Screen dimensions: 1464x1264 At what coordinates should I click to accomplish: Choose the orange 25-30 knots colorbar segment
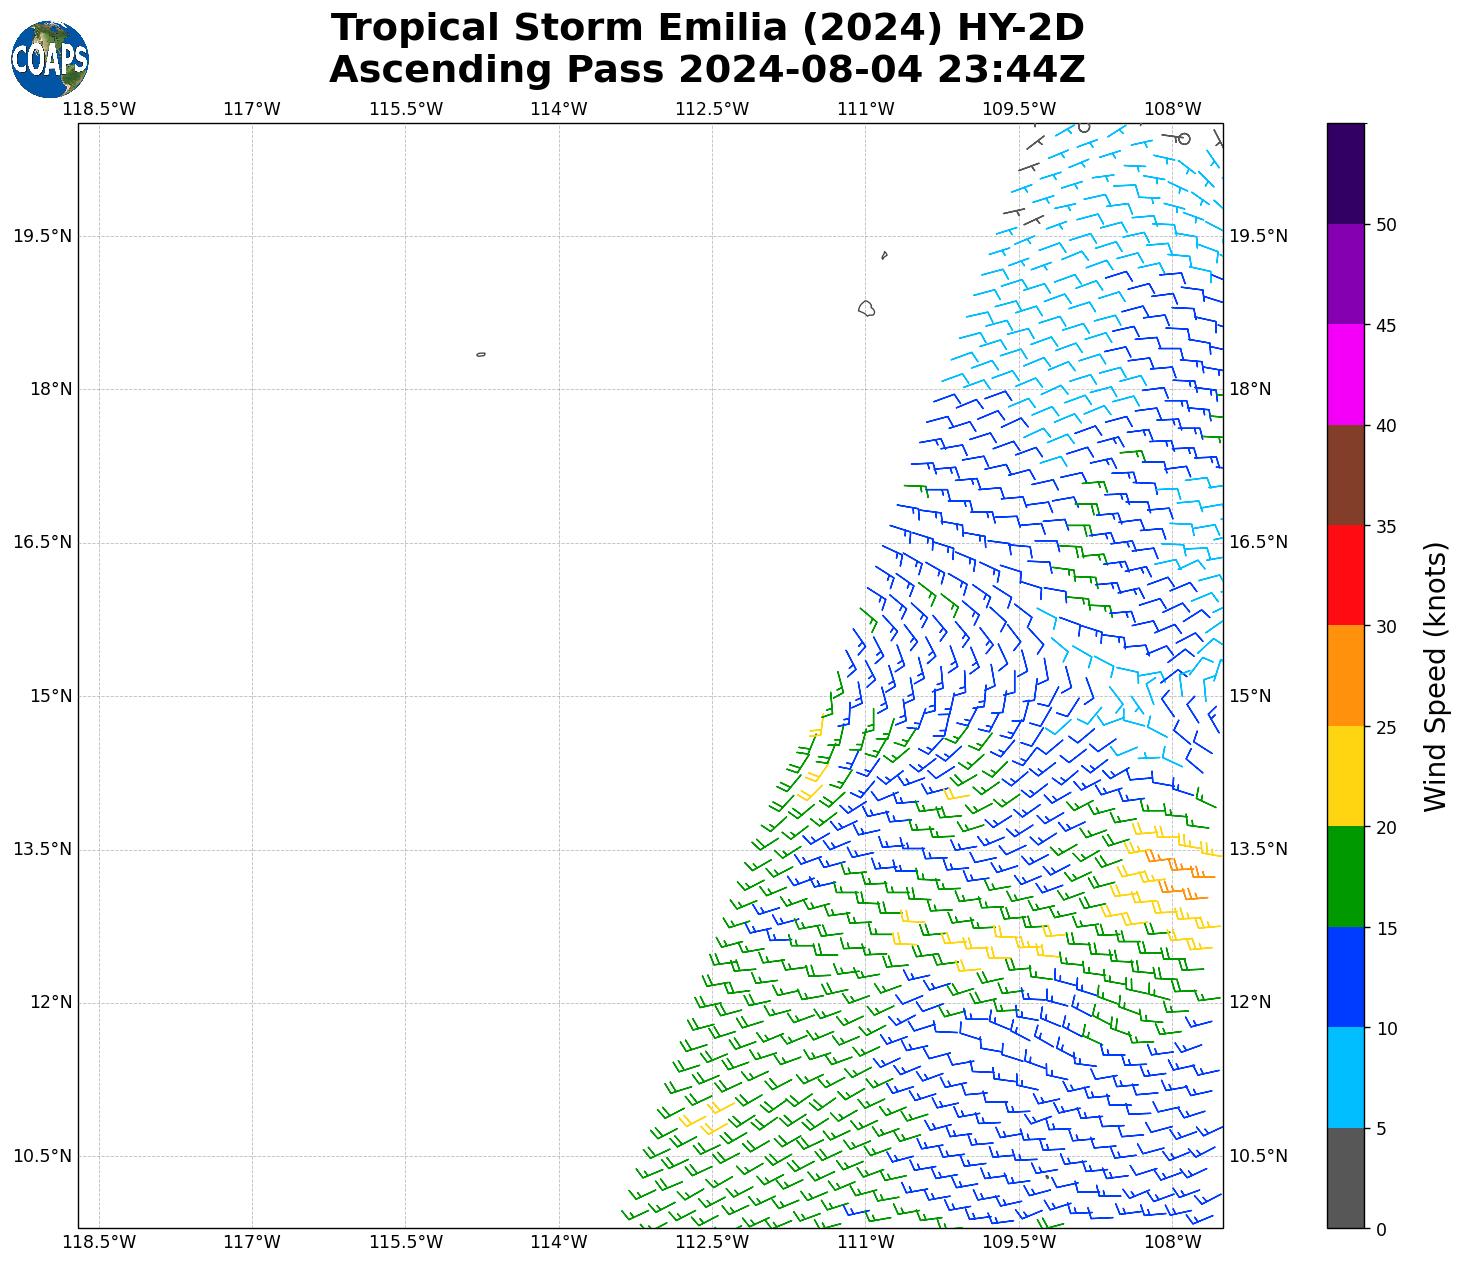[1345, 675]
